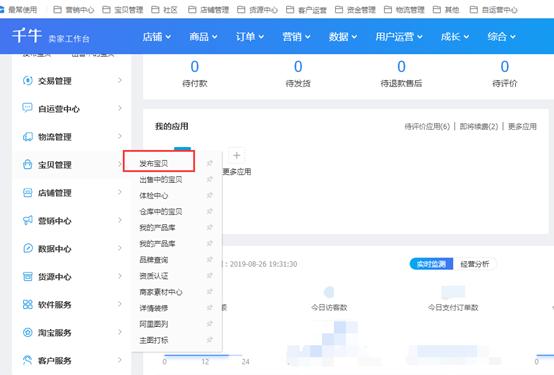Click the 交易管理 sidebar icon
Image resolution: width=554 pixels, height=375 pixels.
pyautogui.click(x=28, y=81)
